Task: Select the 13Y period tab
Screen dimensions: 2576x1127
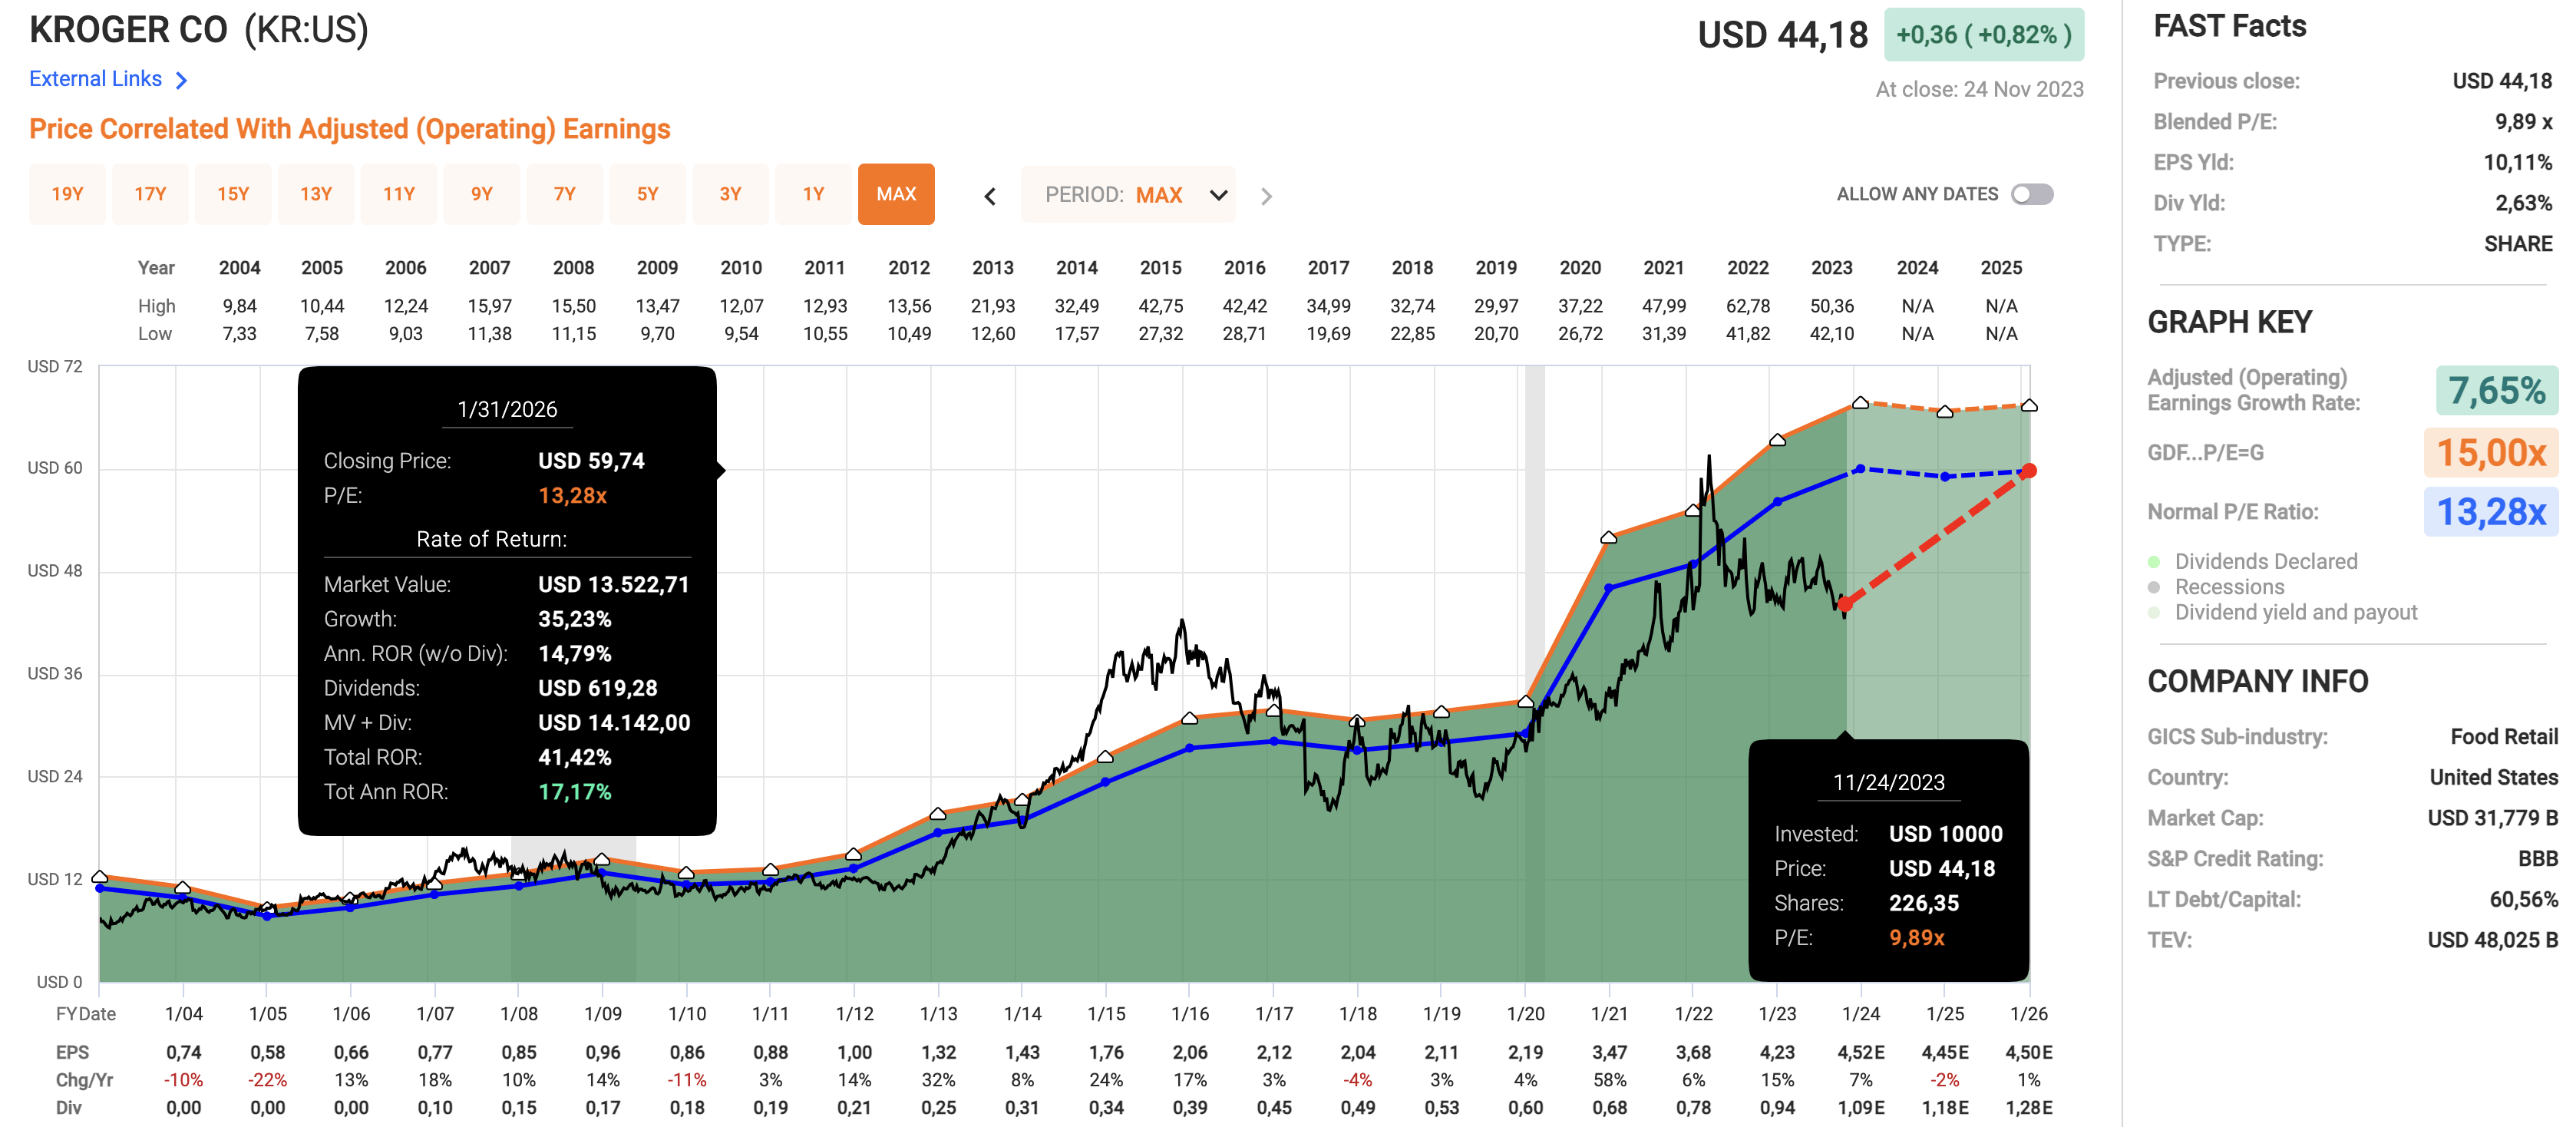Action: 316,194
